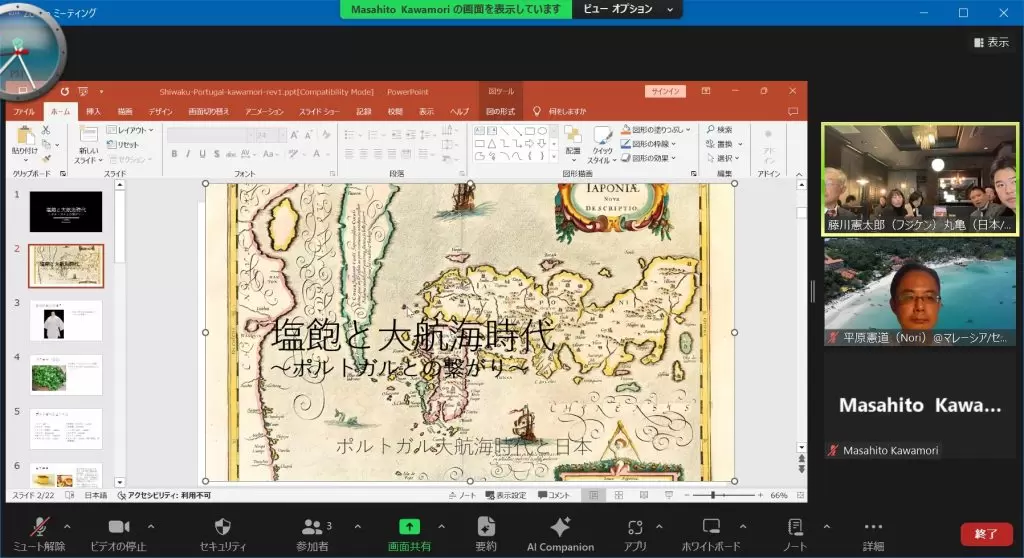Open the More (詳細) menu

[x=873, y=533]
